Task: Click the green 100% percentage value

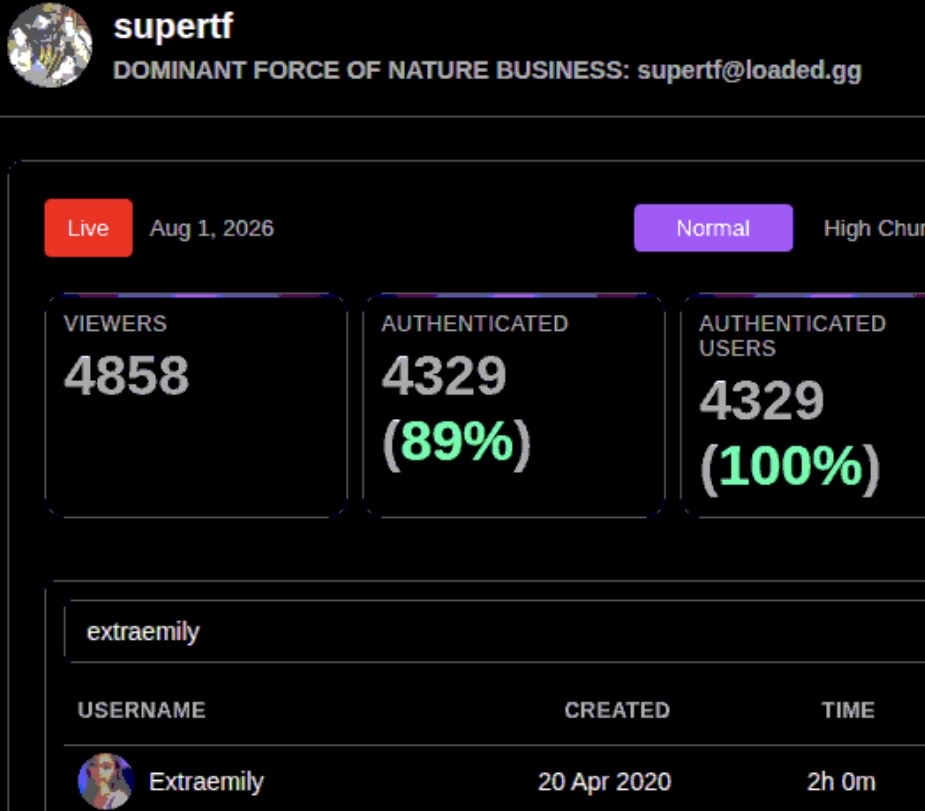Action: [790, 466]
